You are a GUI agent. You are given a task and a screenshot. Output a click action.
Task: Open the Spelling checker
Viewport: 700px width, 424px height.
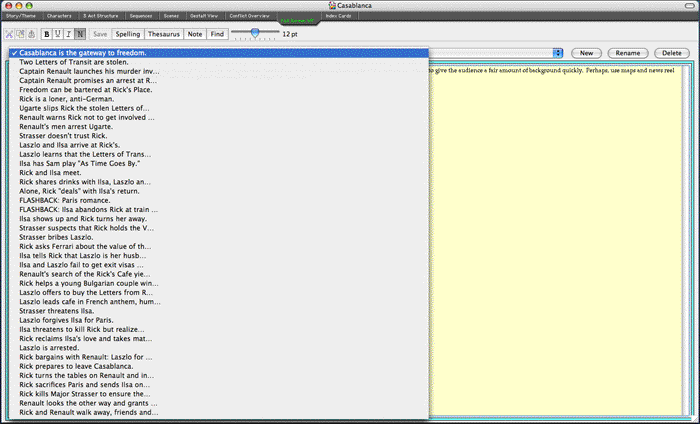[129, 34]
